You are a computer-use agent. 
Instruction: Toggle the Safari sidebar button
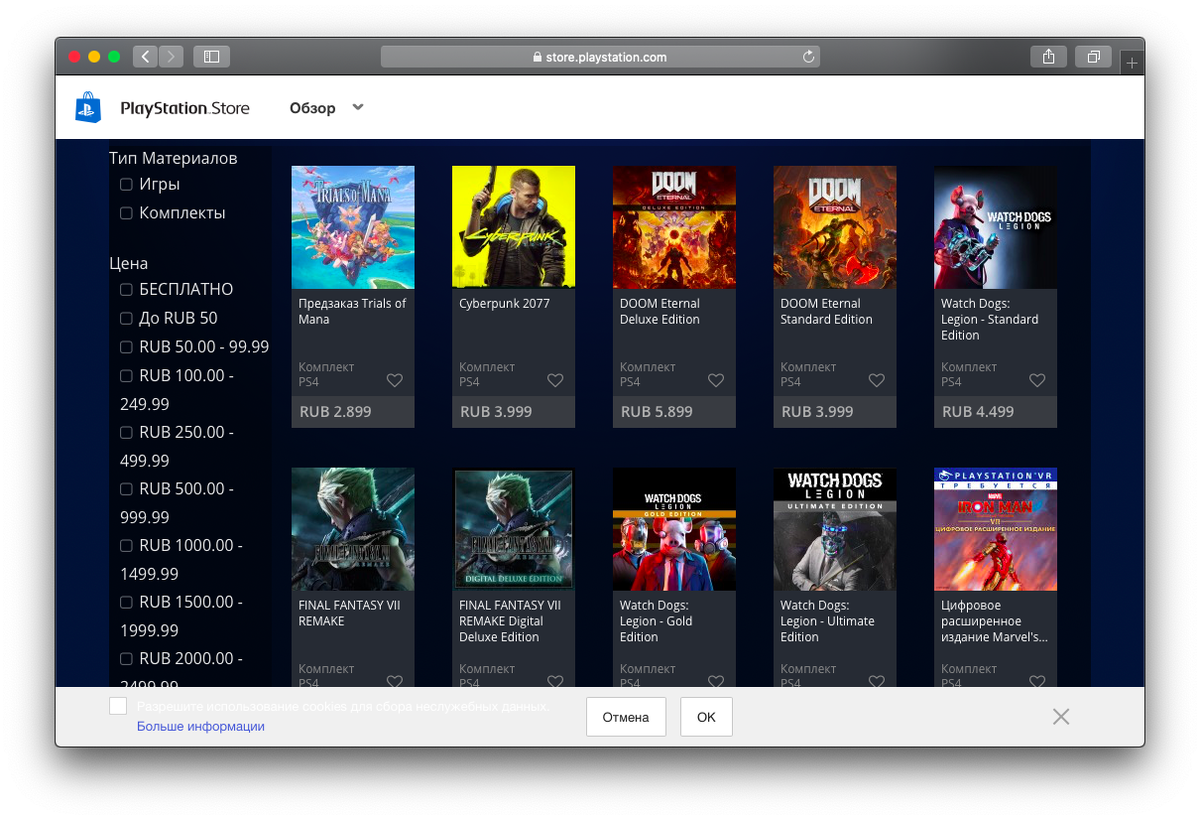pos(211,57)
